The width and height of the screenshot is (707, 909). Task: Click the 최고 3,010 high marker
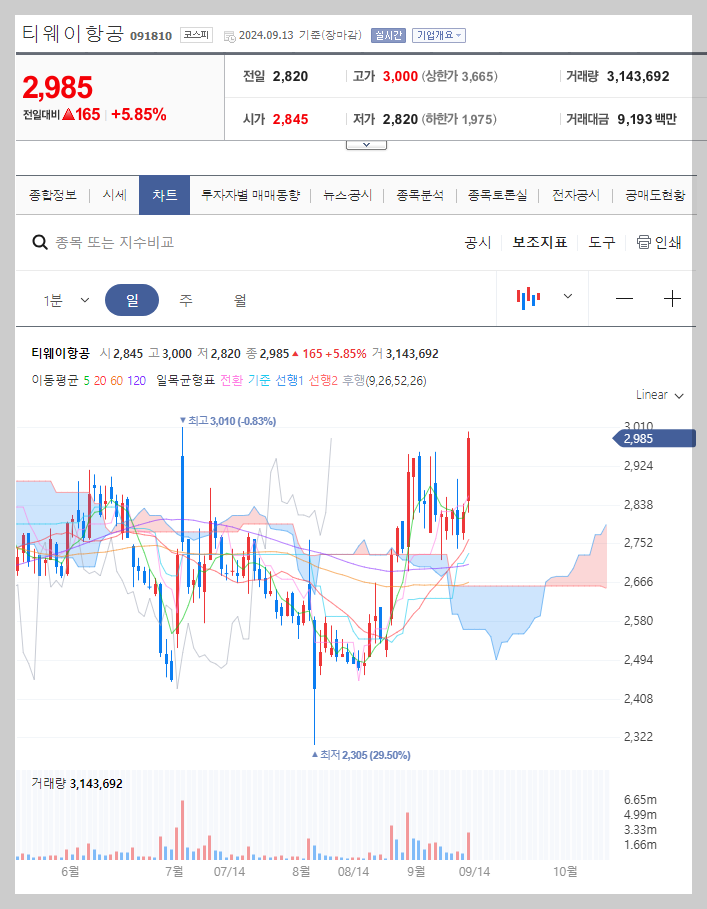click(x=228, y=421)
